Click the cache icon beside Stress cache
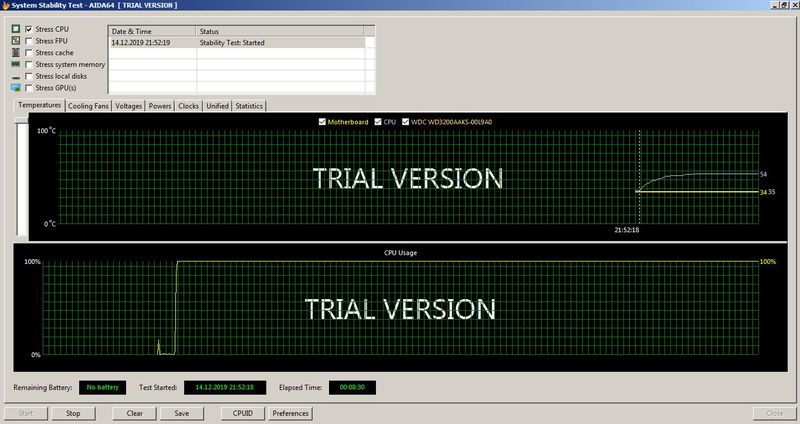 click(x=16, y=53)
